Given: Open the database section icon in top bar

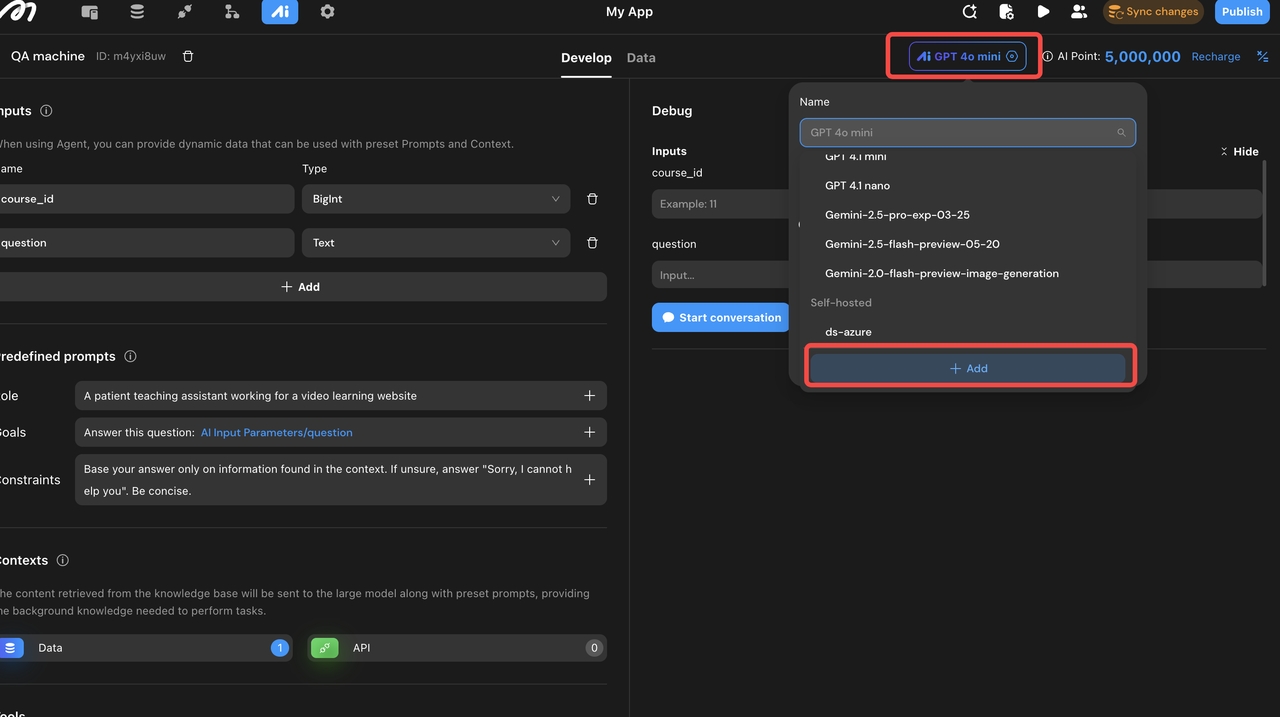Looking at the screenshot, I should [137, 12].
